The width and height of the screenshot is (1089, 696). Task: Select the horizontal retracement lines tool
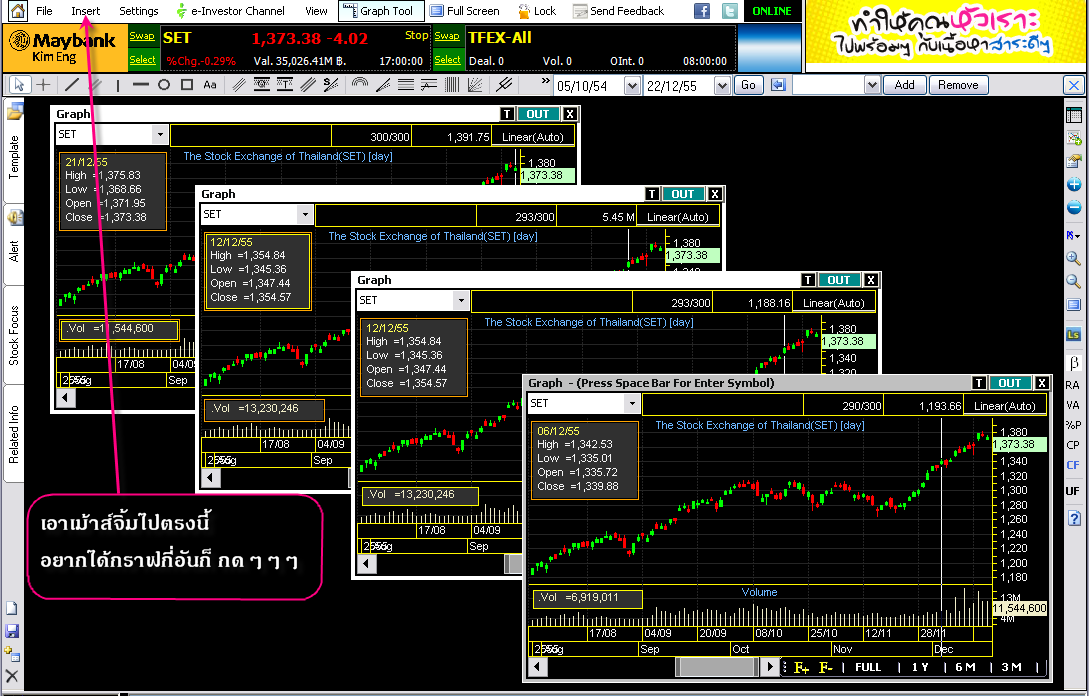coord(406,85)
